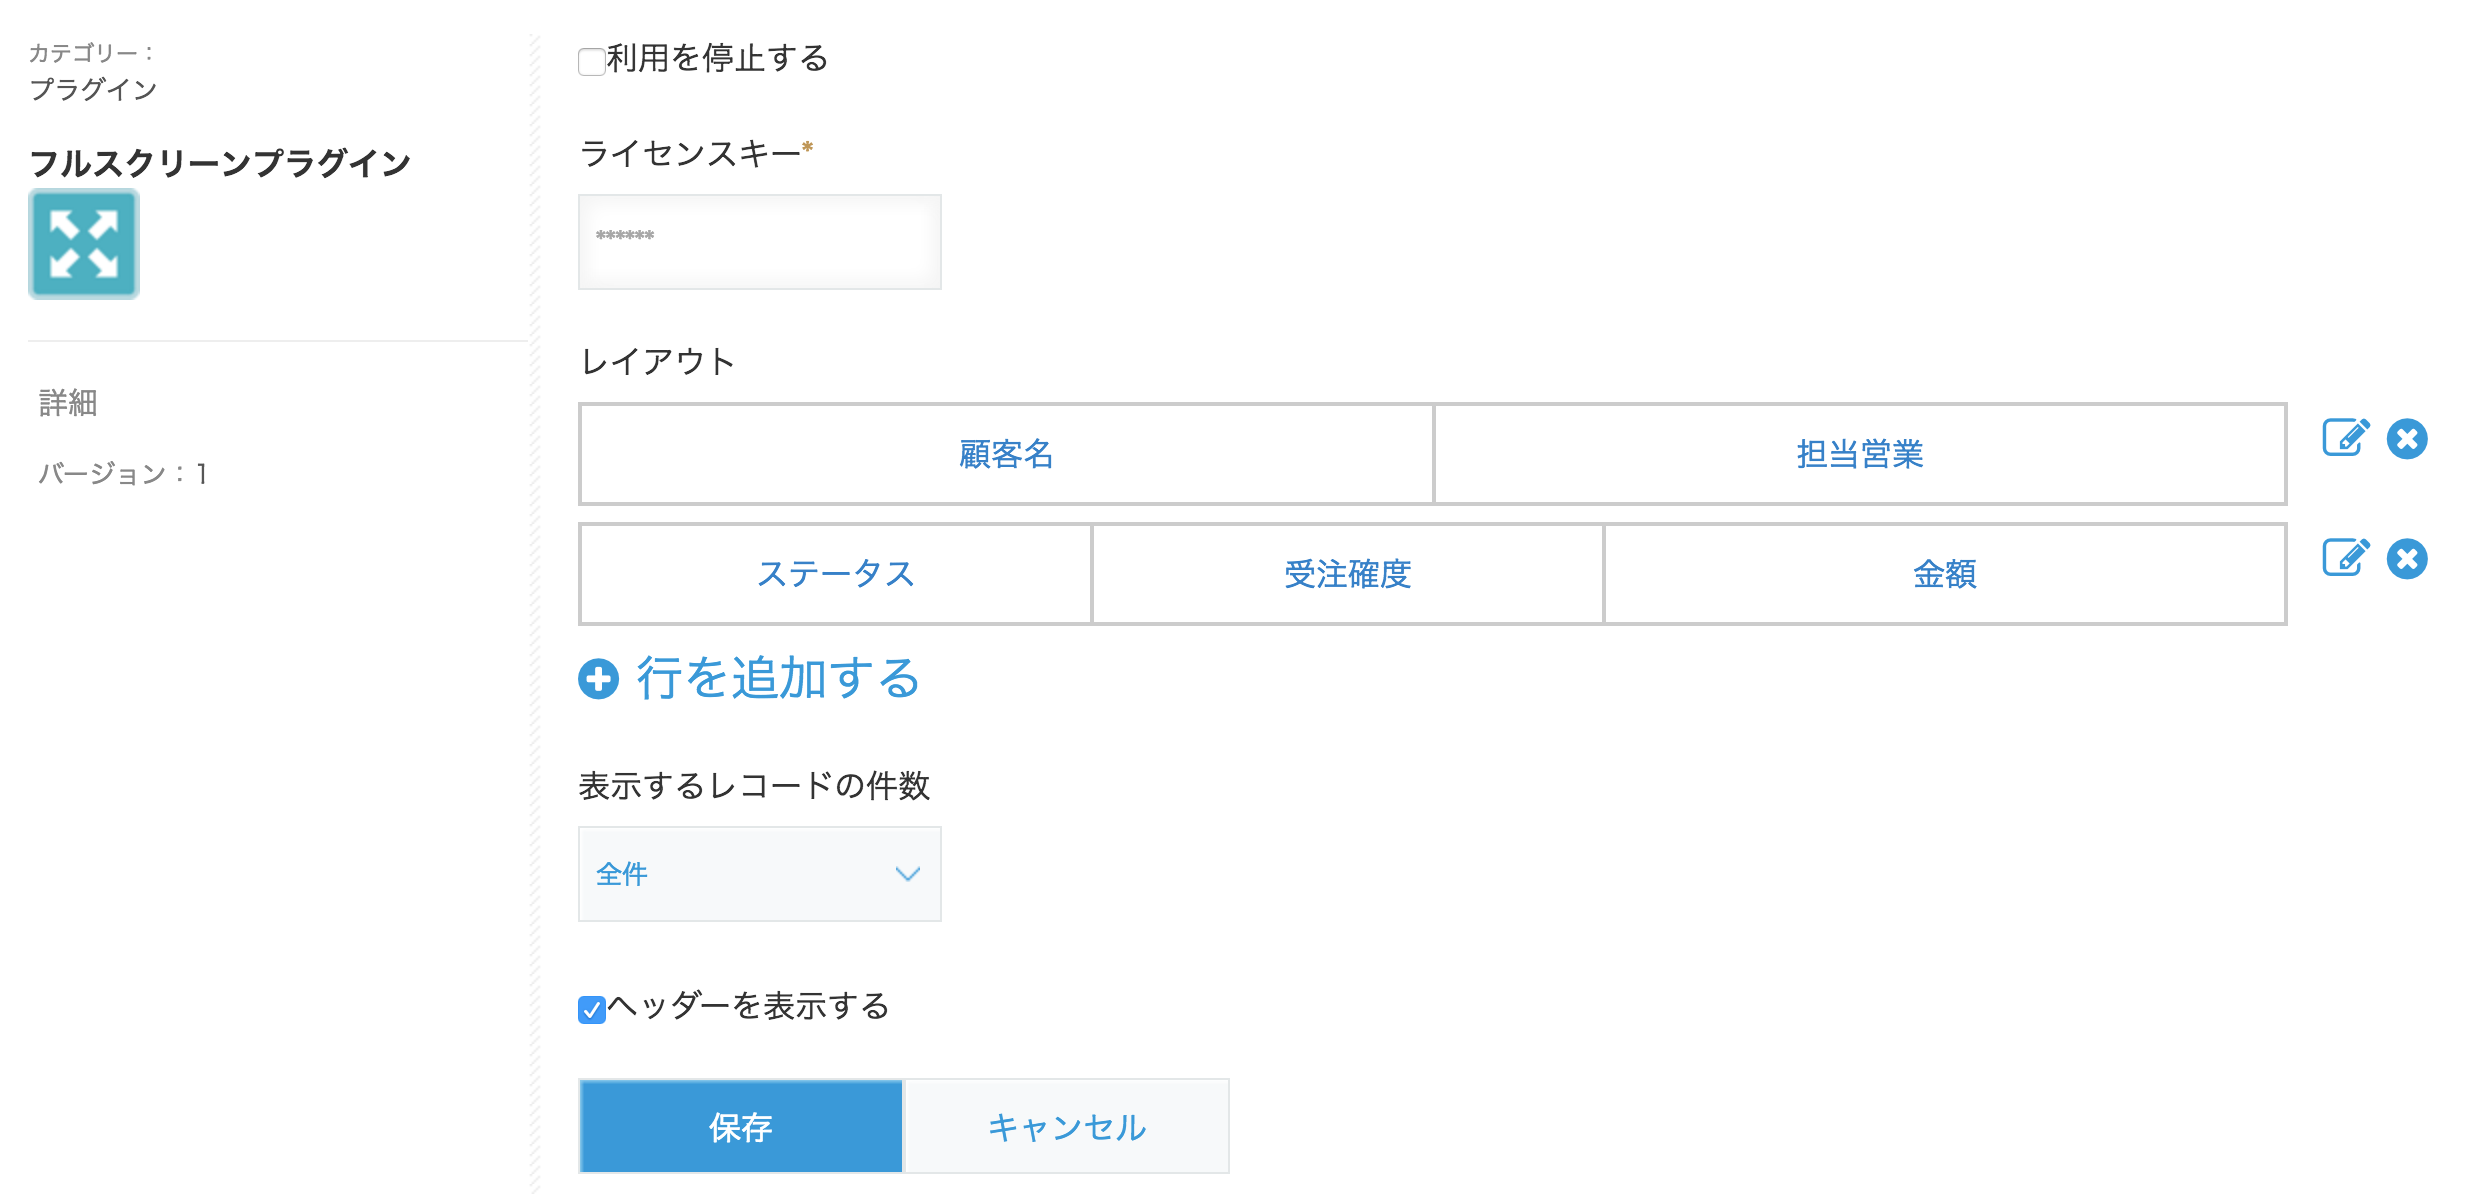Delete the 顧客名 / 担当営業 layout row

(x=2406, y=439)
